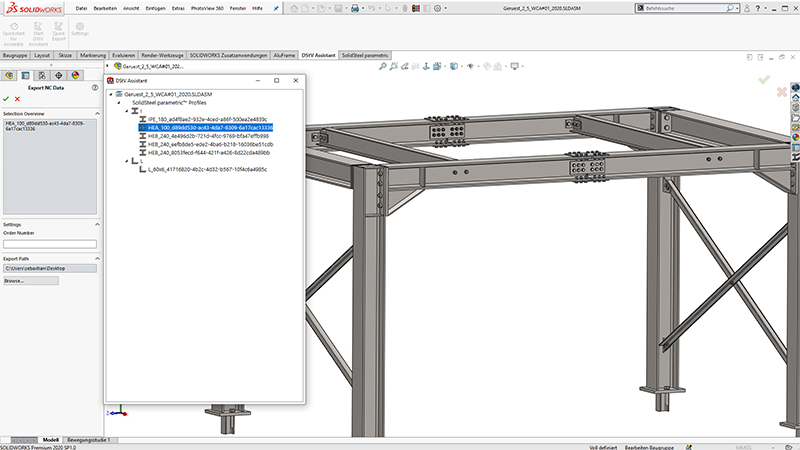Viewport: 800px width, 450px height.
Task: Open Settings in the DStV toolbar
Action: click(80, 29)
